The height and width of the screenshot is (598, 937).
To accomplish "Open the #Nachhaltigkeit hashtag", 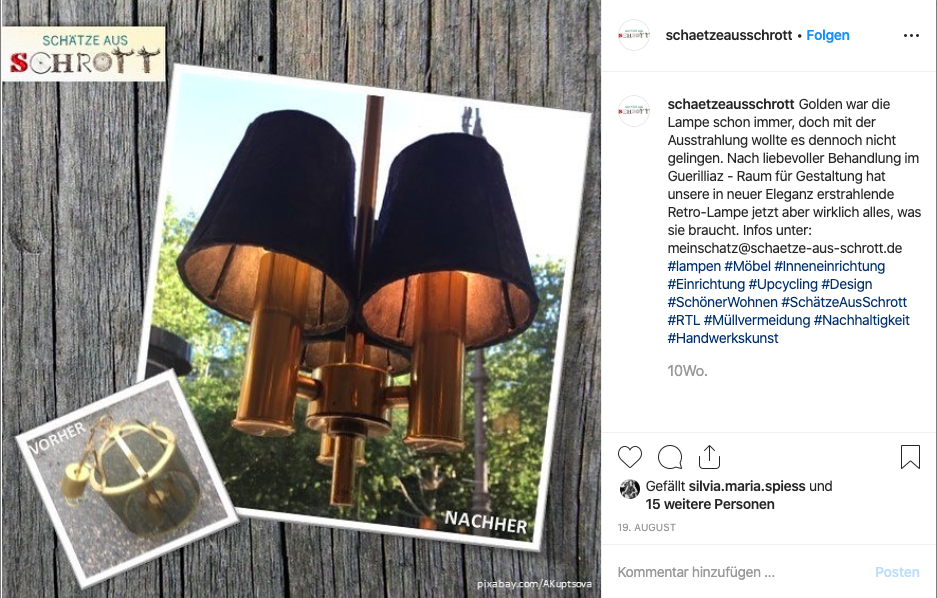I will pyautogui.click(x=861, y=320).
